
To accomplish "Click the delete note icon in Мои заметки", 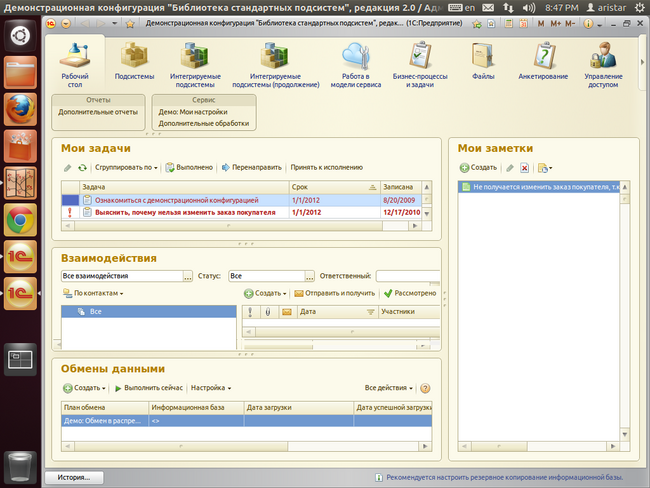I will pyautogui.click(x=524, y=168).
